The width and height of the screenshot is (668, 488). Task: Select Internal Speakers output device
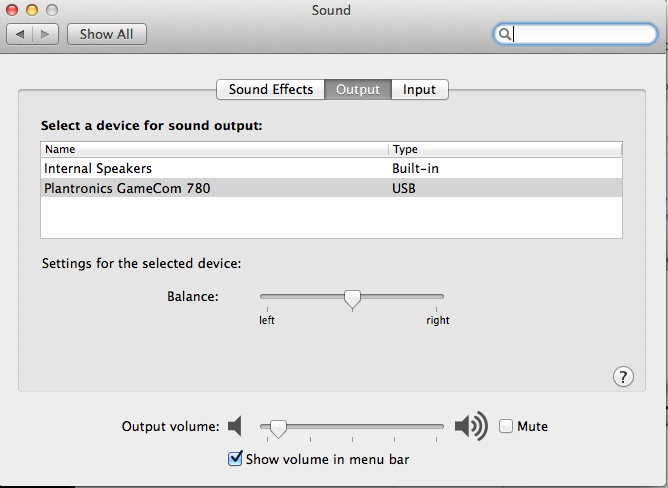tap(331, 168)
